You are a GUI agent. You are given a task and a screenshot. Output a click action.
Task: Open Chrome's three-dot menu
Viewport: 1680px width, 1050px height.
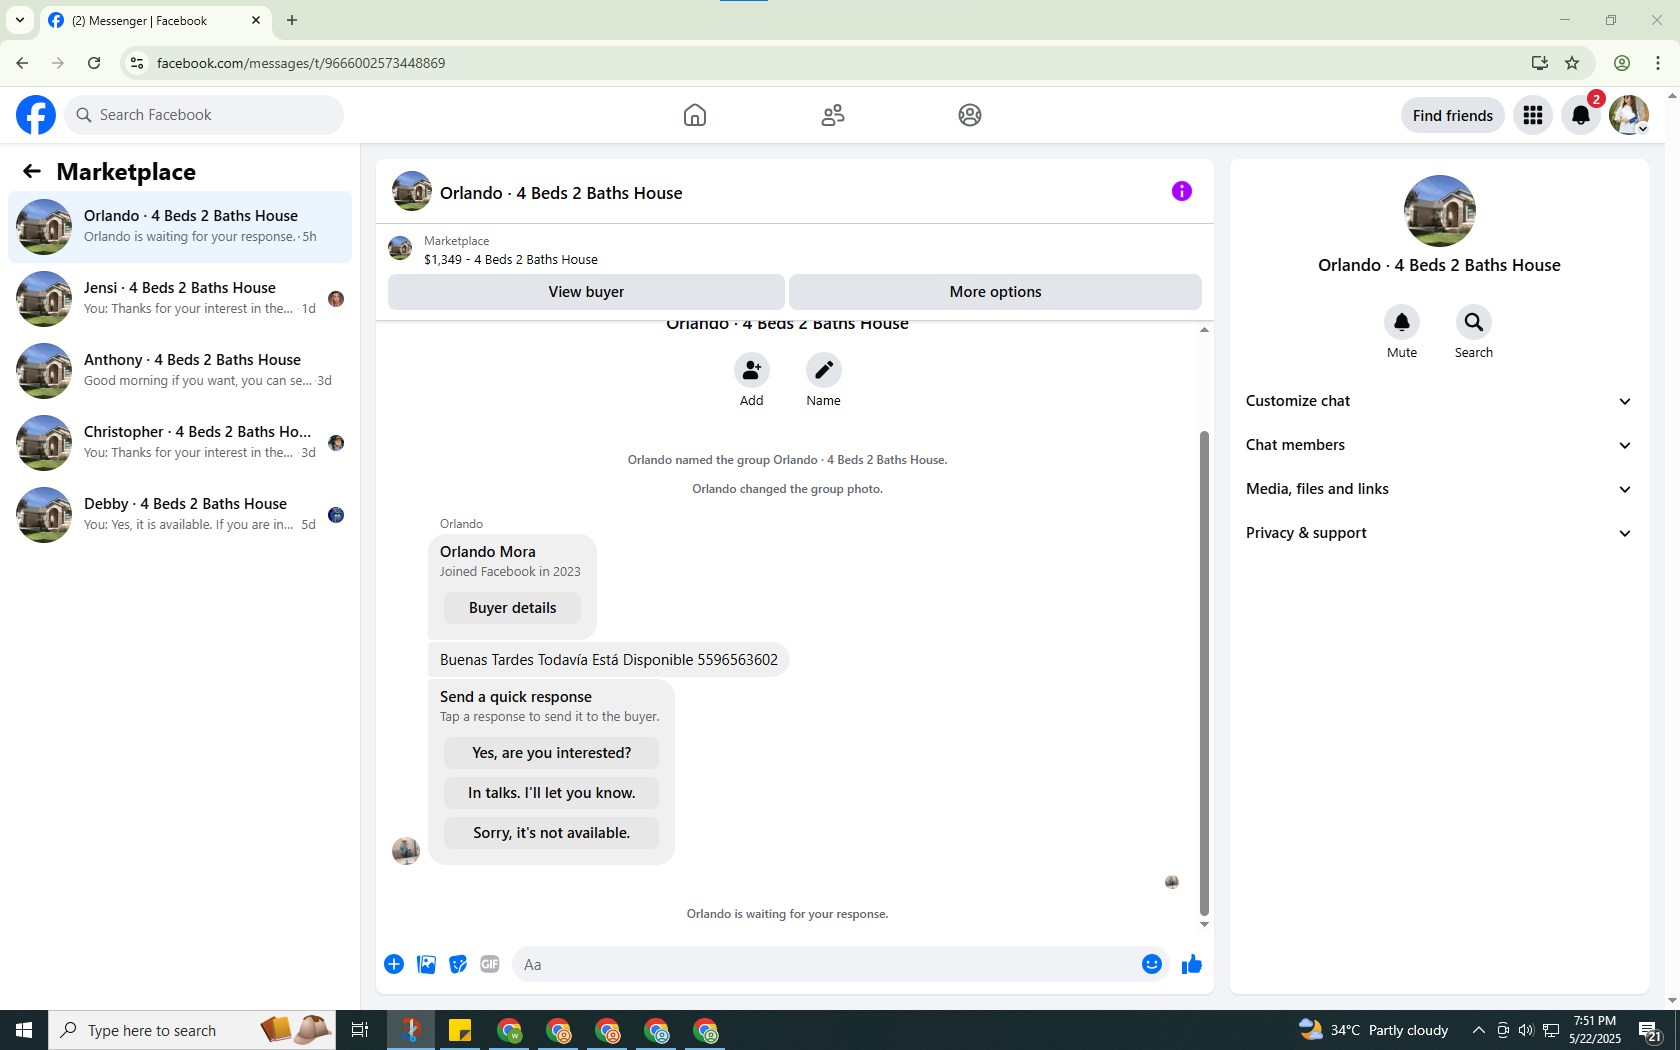click(x=1658, y=63)
